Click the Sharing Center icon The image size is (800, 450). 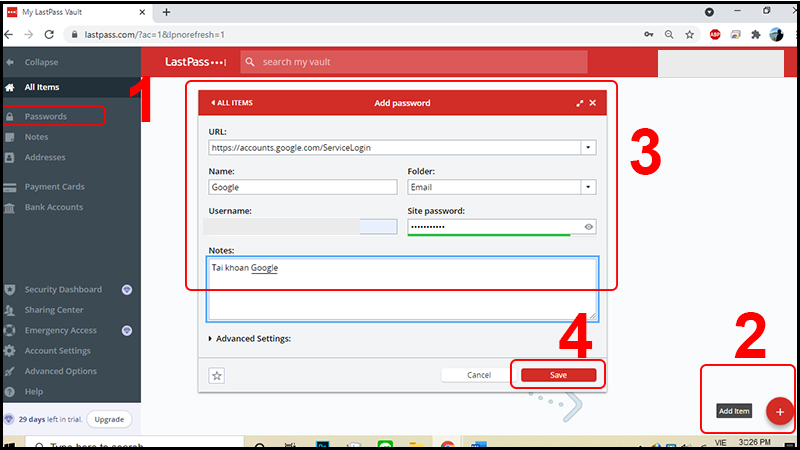pyautogui.click(x=10, y=310)
